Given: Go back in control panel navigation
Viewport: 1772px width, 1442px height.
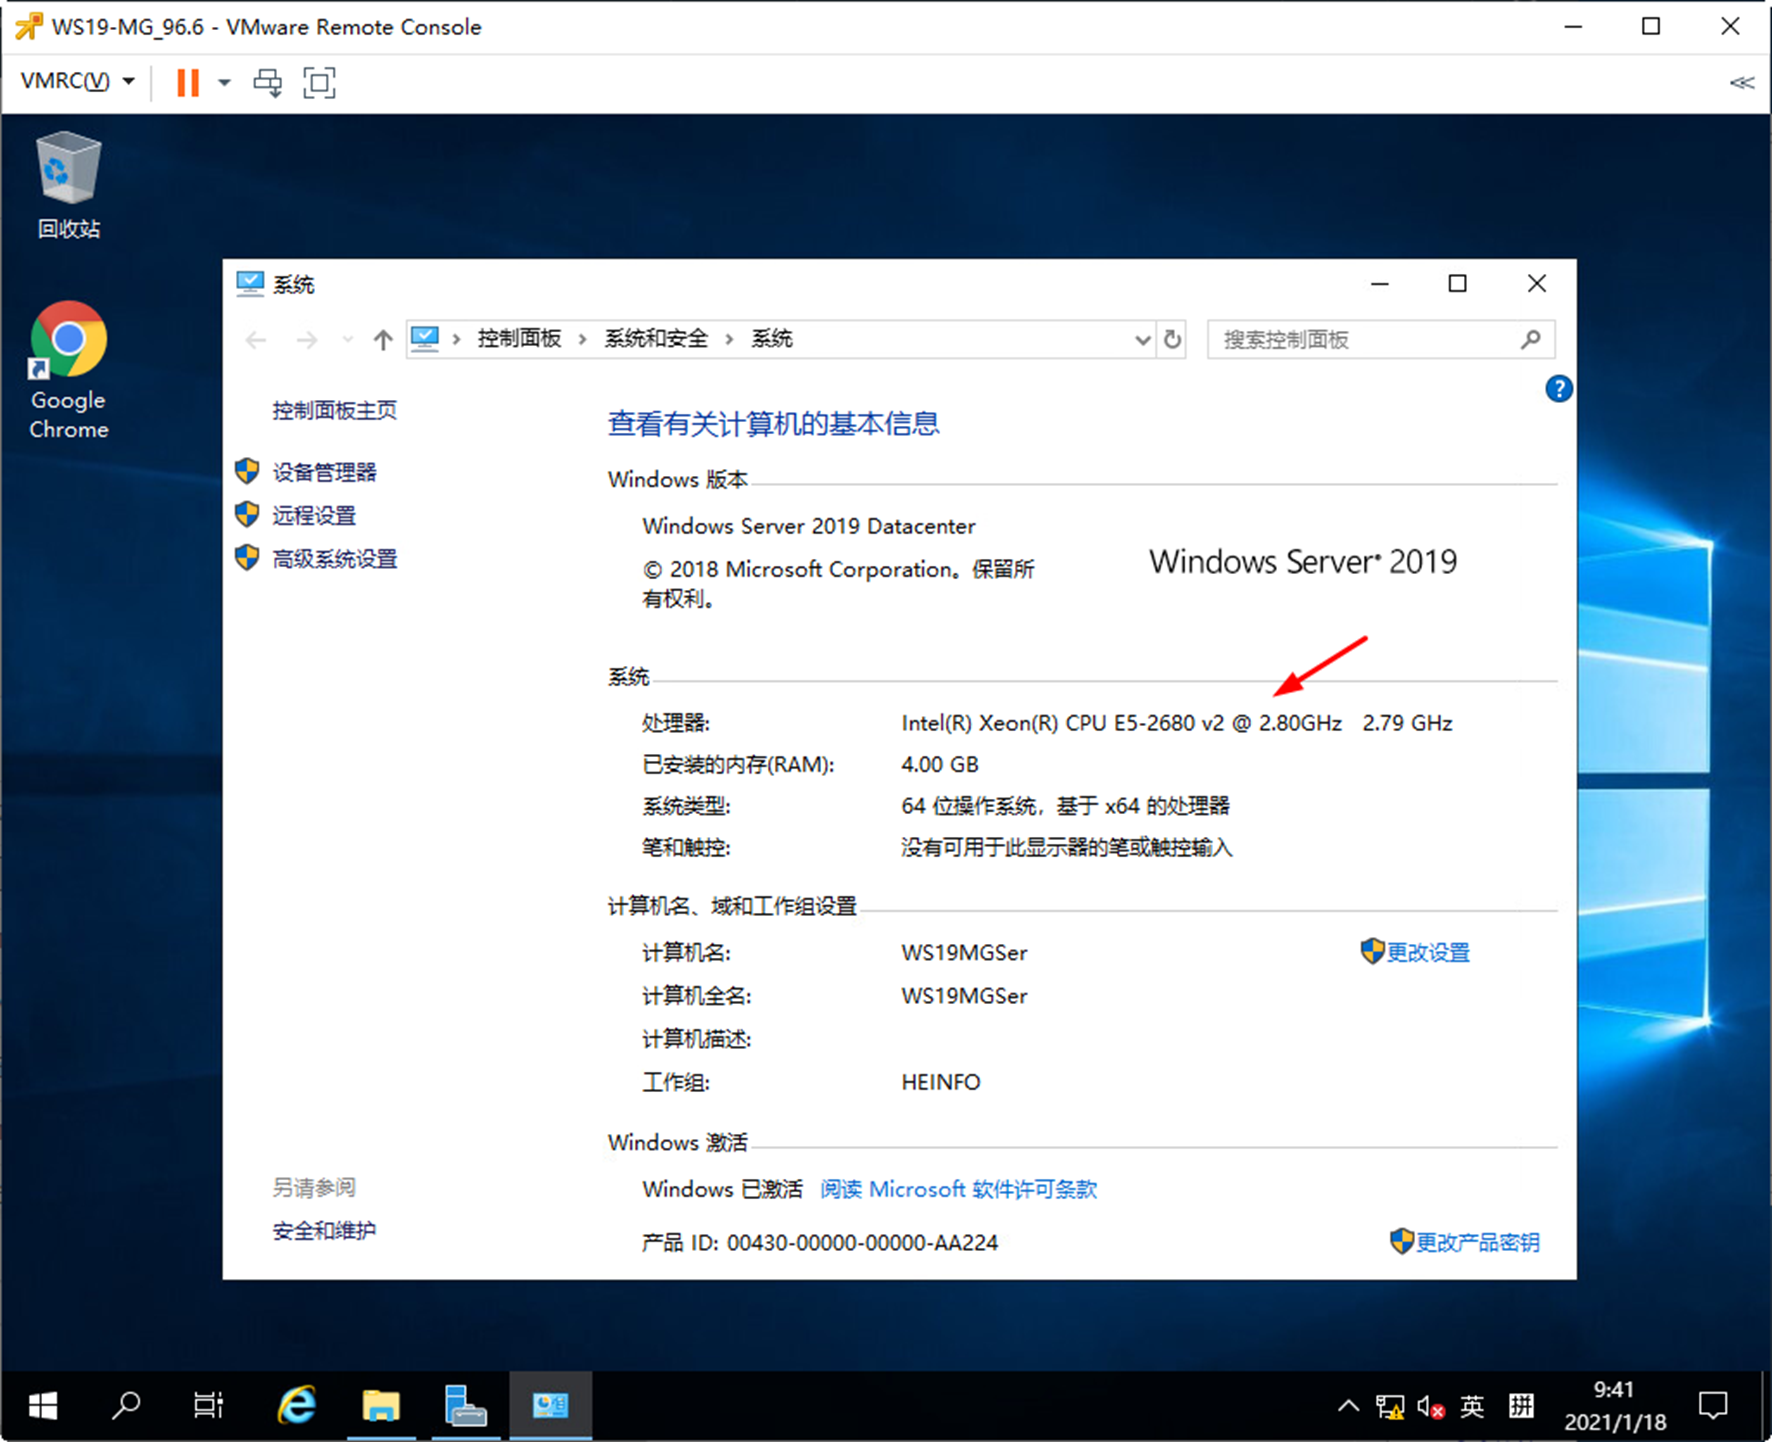Looking at the screenshot, I should [x=256, y=340].
